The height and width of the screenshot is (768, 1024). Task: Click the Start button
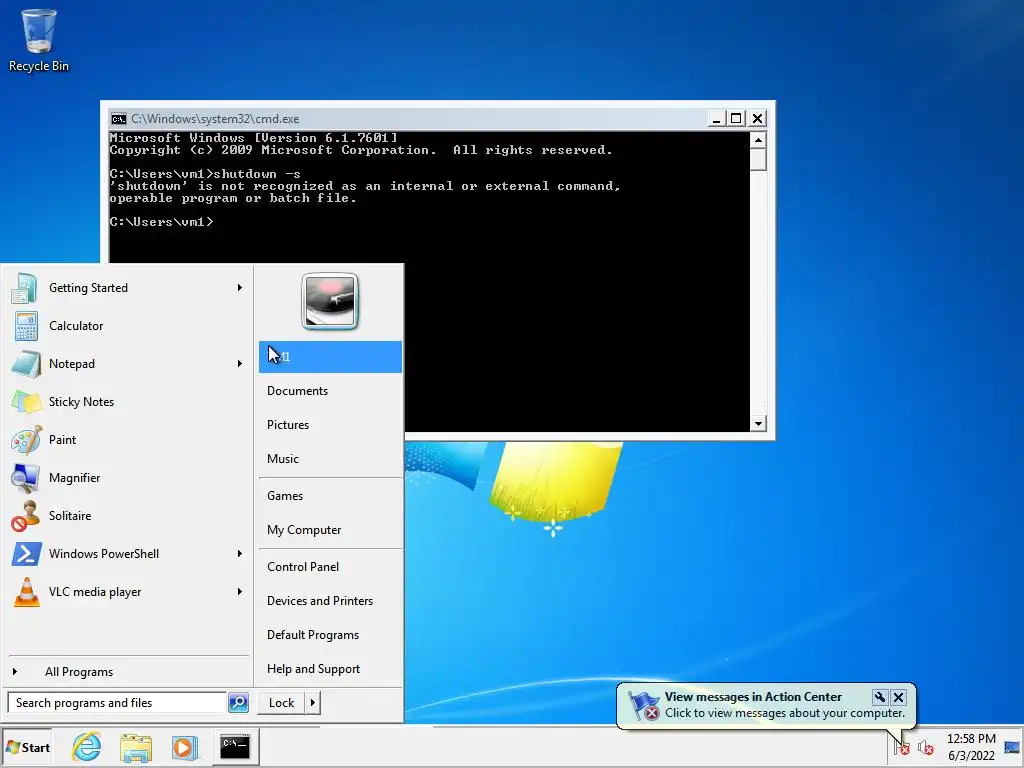tap(27, 747)
